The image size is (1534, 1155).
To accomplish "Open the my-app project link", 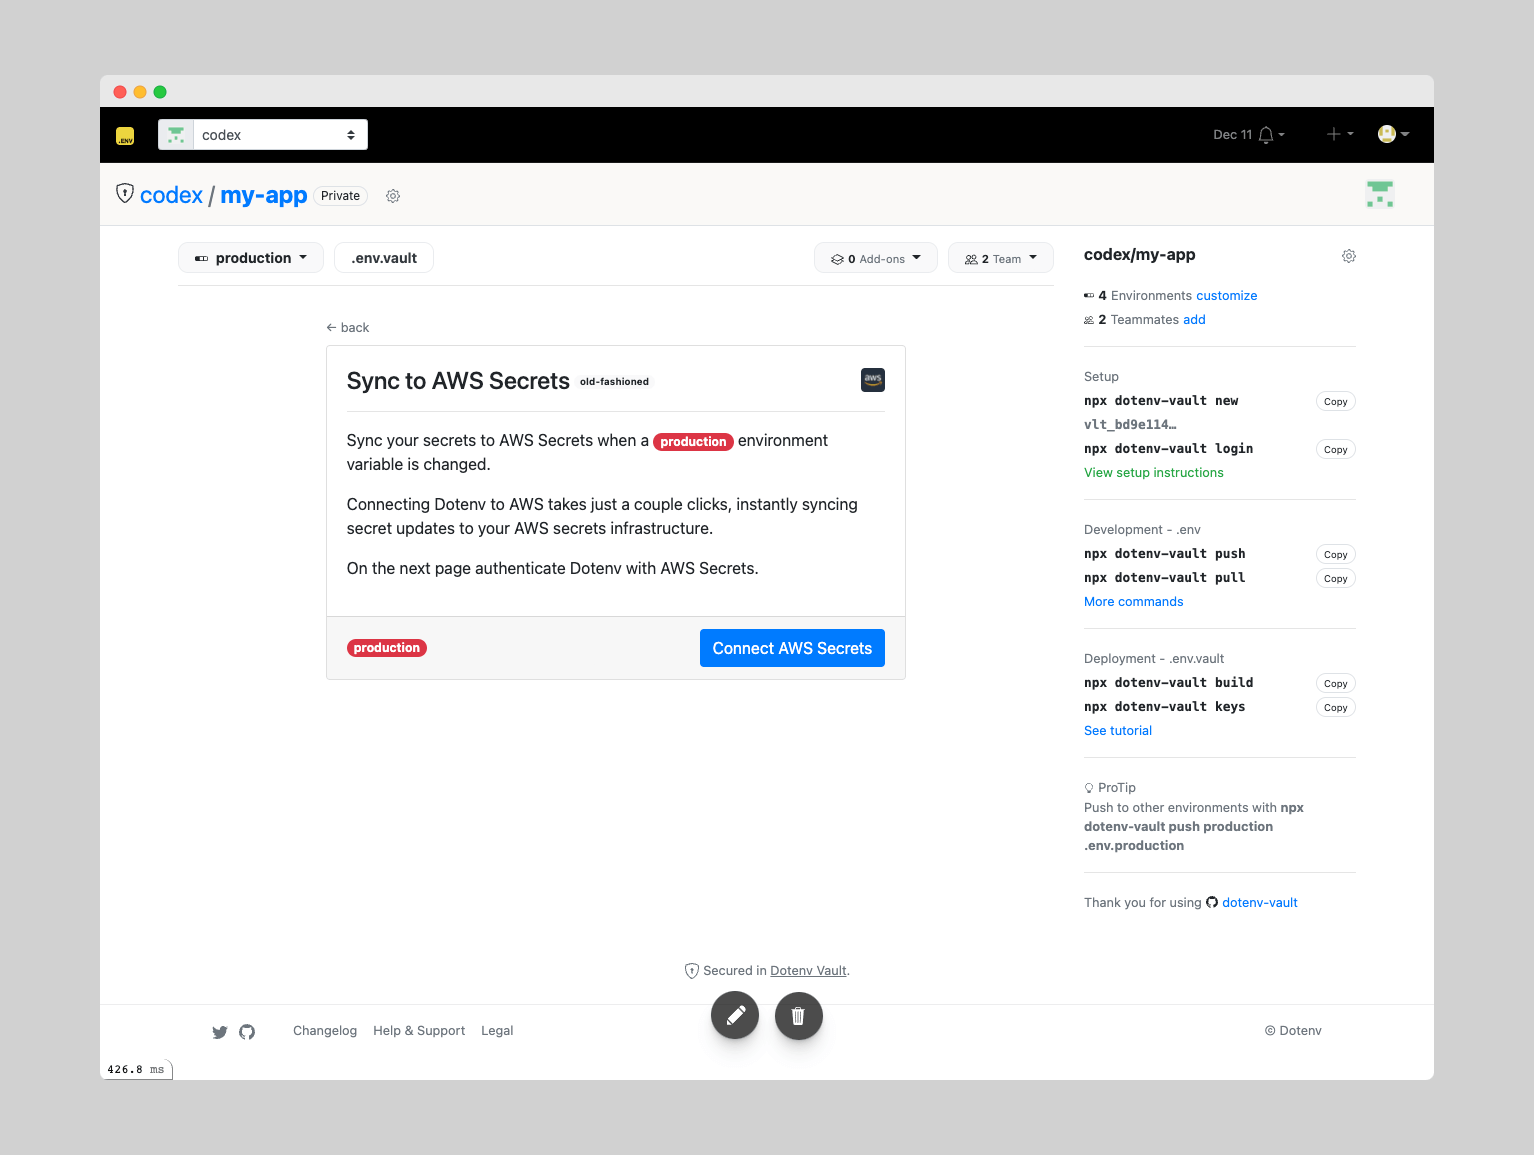I will point(263,195).
